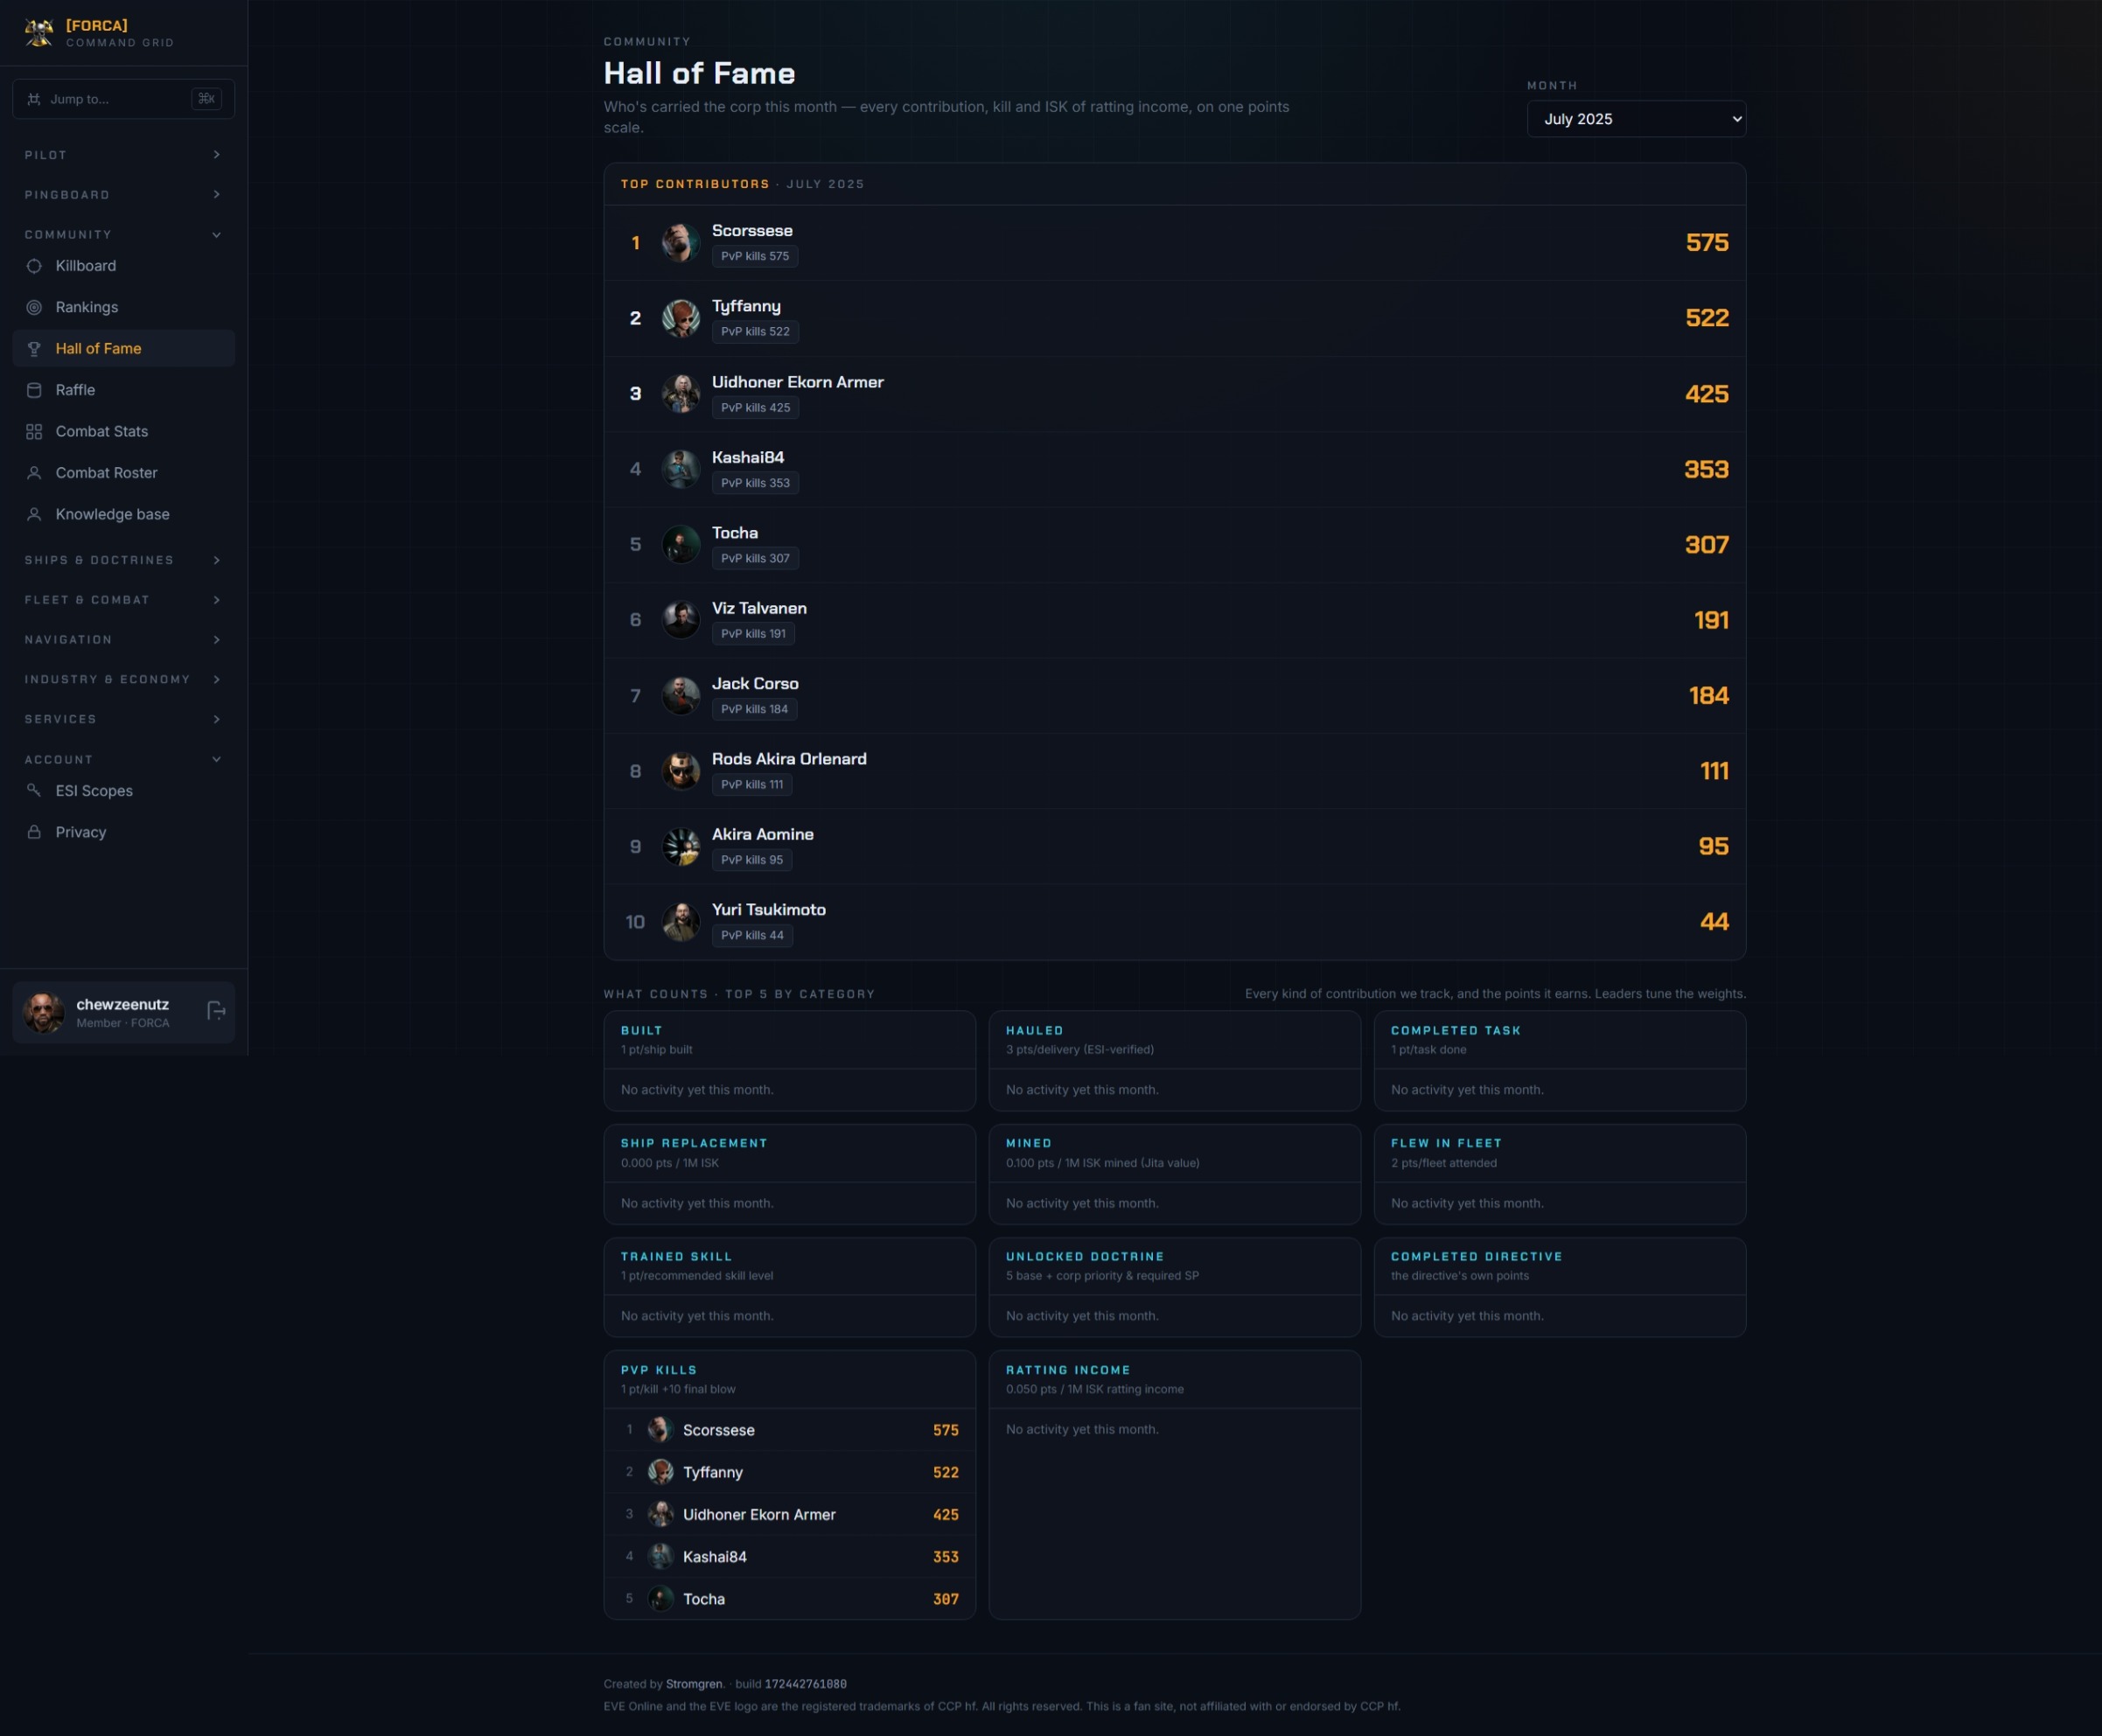Image resolution: width=2102 pixels, height=1736 pixels.
Task: Select Hall of Fame menu item
Action: (x=124, y=349)
